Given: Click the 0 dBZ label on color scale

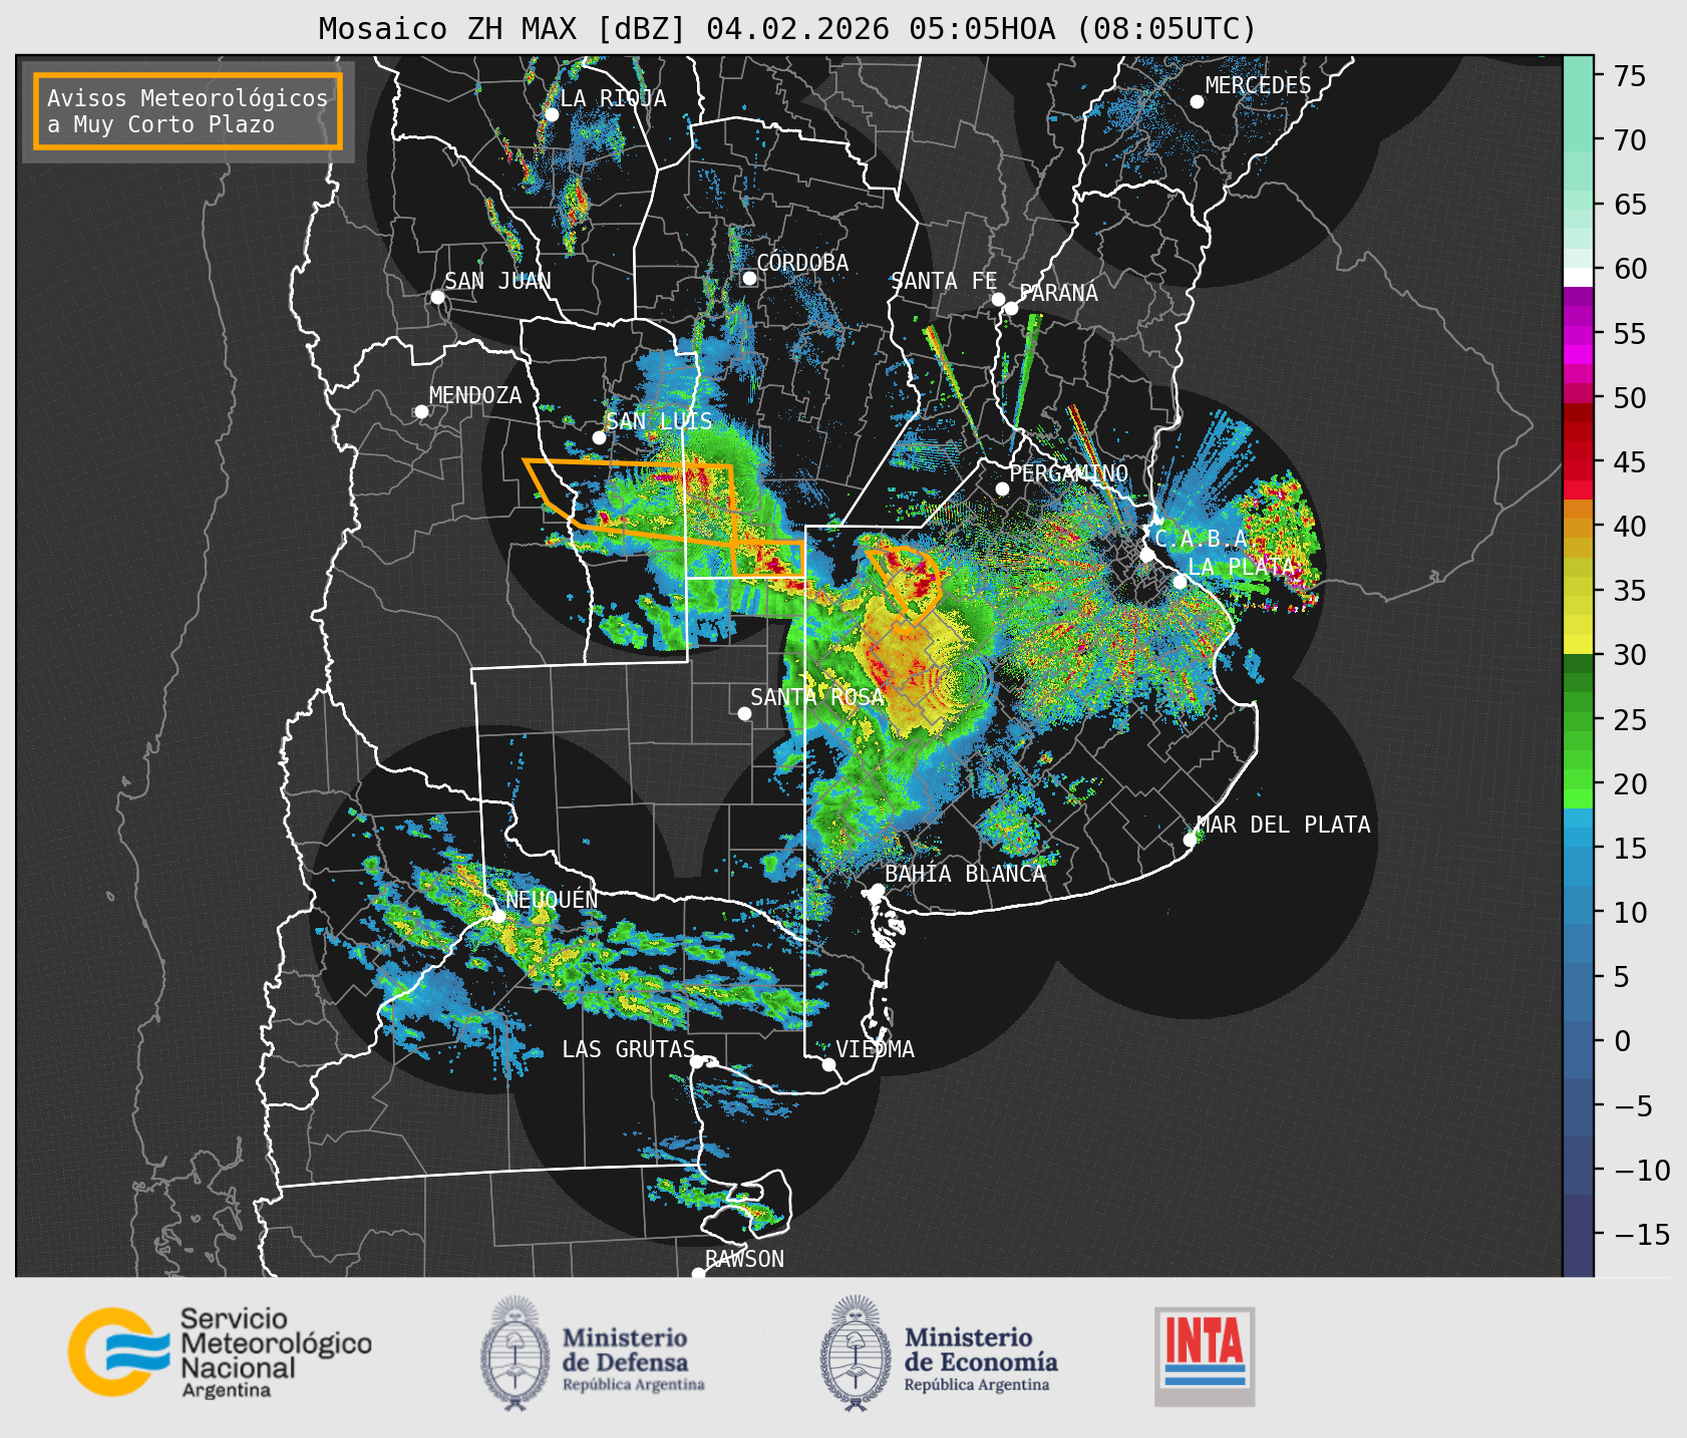Looking at the screenshot, I should (x=1622, y=1041).
